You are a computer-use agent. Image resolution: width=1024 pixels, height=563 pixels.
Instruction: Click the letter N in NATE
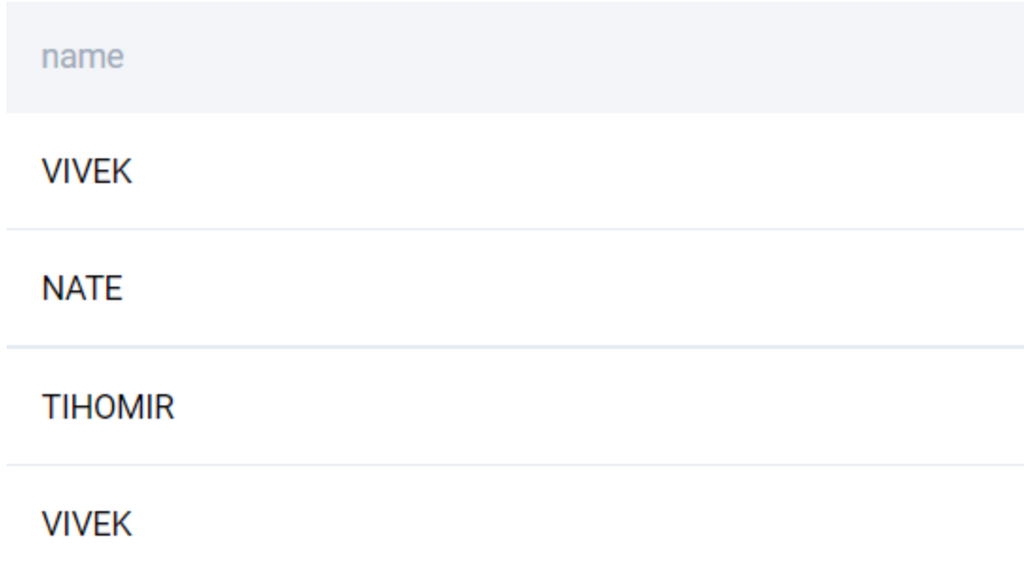pos(52,288)
